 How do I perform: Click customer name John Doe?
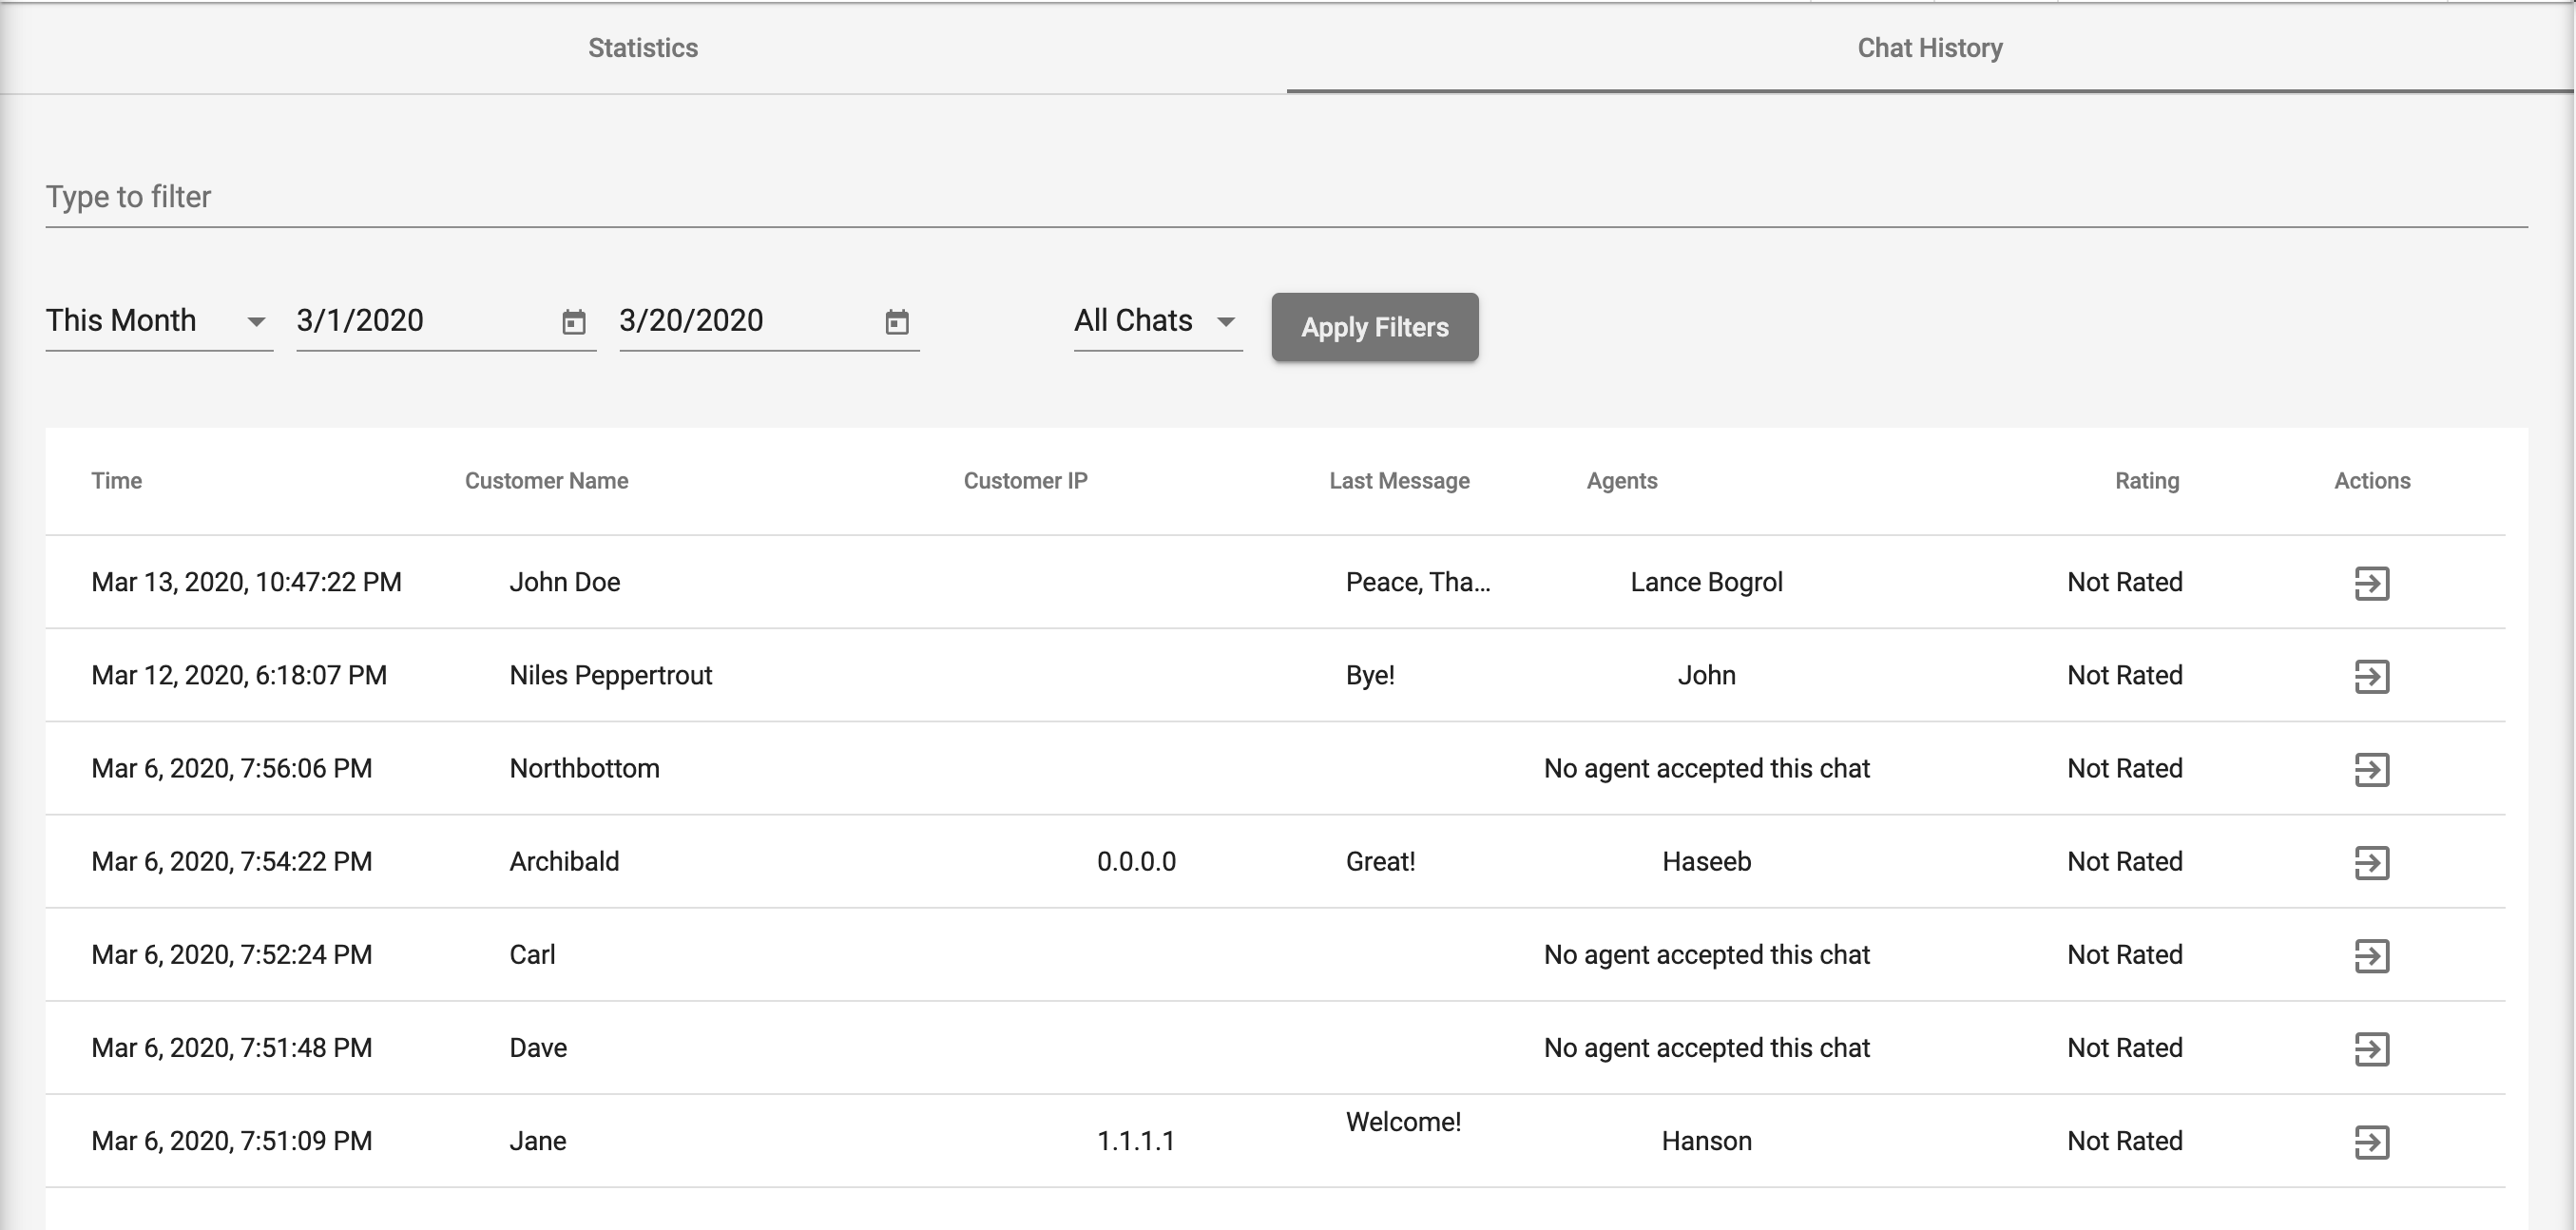565,582
